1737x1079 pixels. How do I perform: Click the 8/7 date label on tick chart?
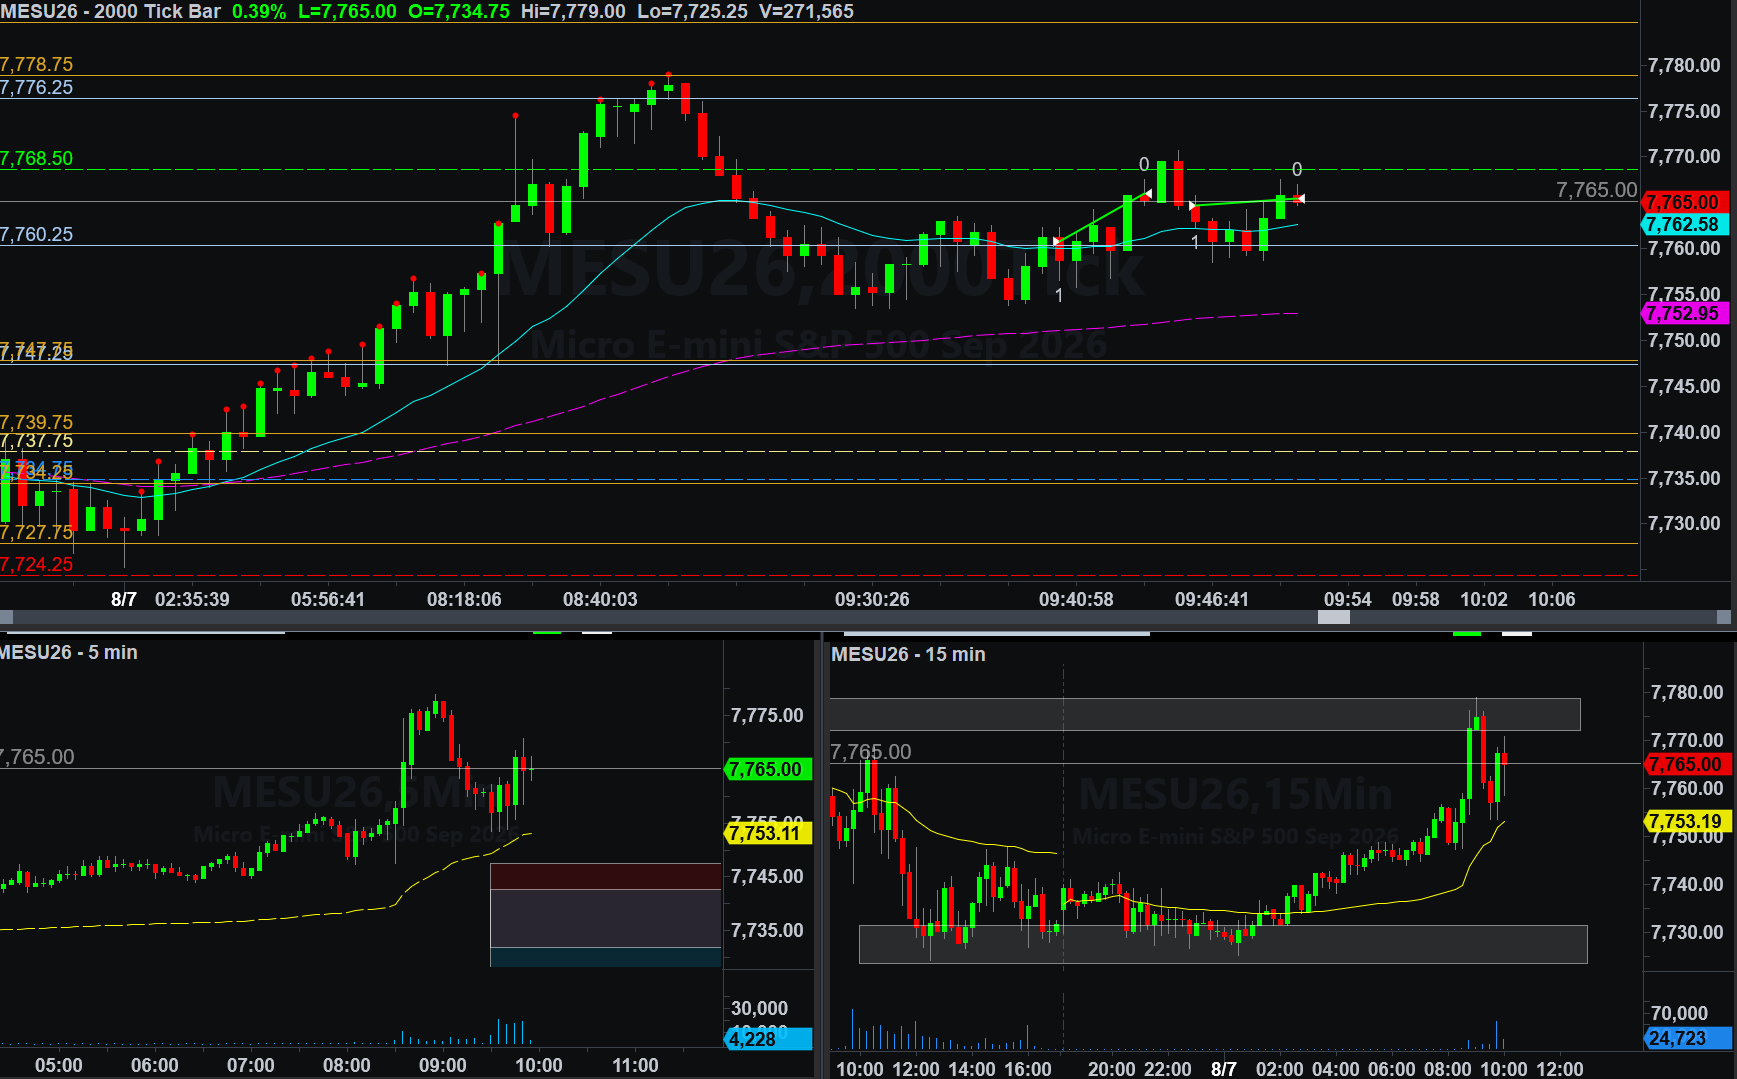[x=124, y=599]
